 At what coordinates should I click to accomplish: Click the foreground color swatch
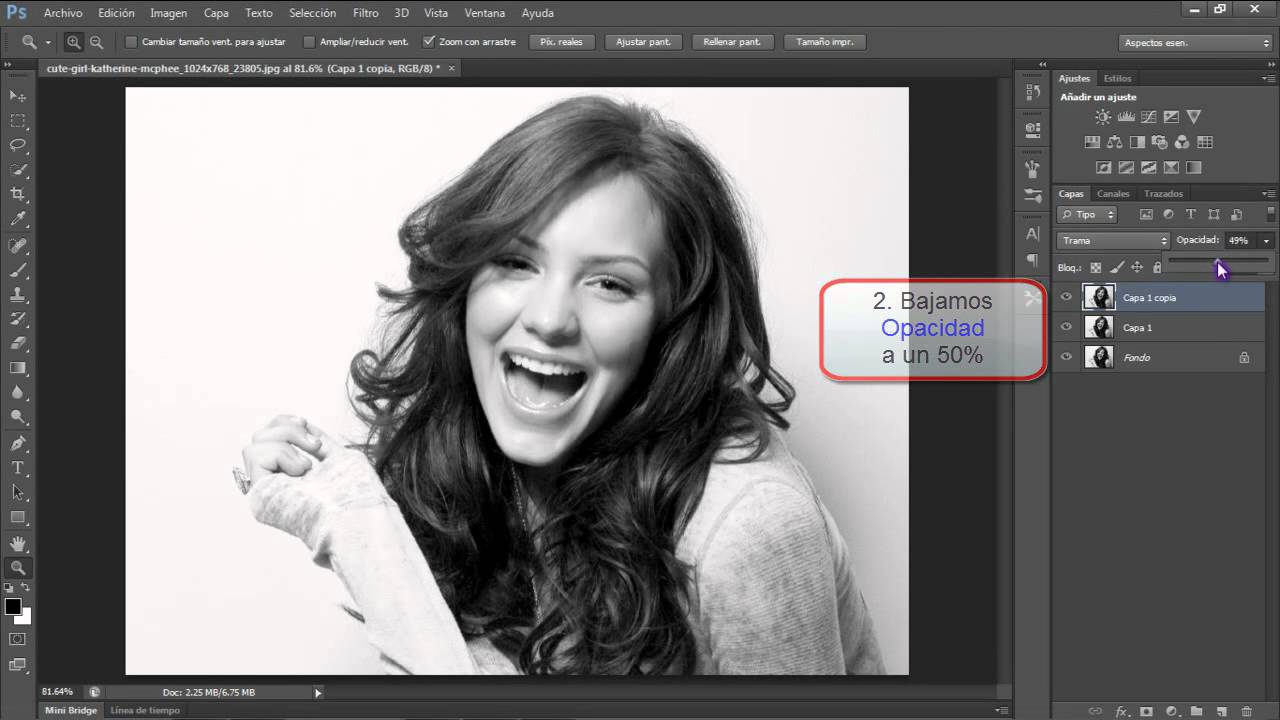pos(12,607)
